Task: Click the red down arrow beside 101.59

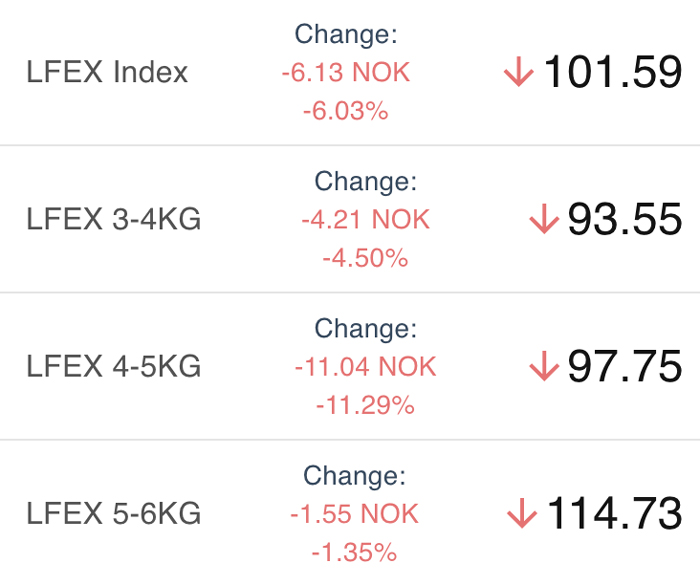Action: point(519,71)
